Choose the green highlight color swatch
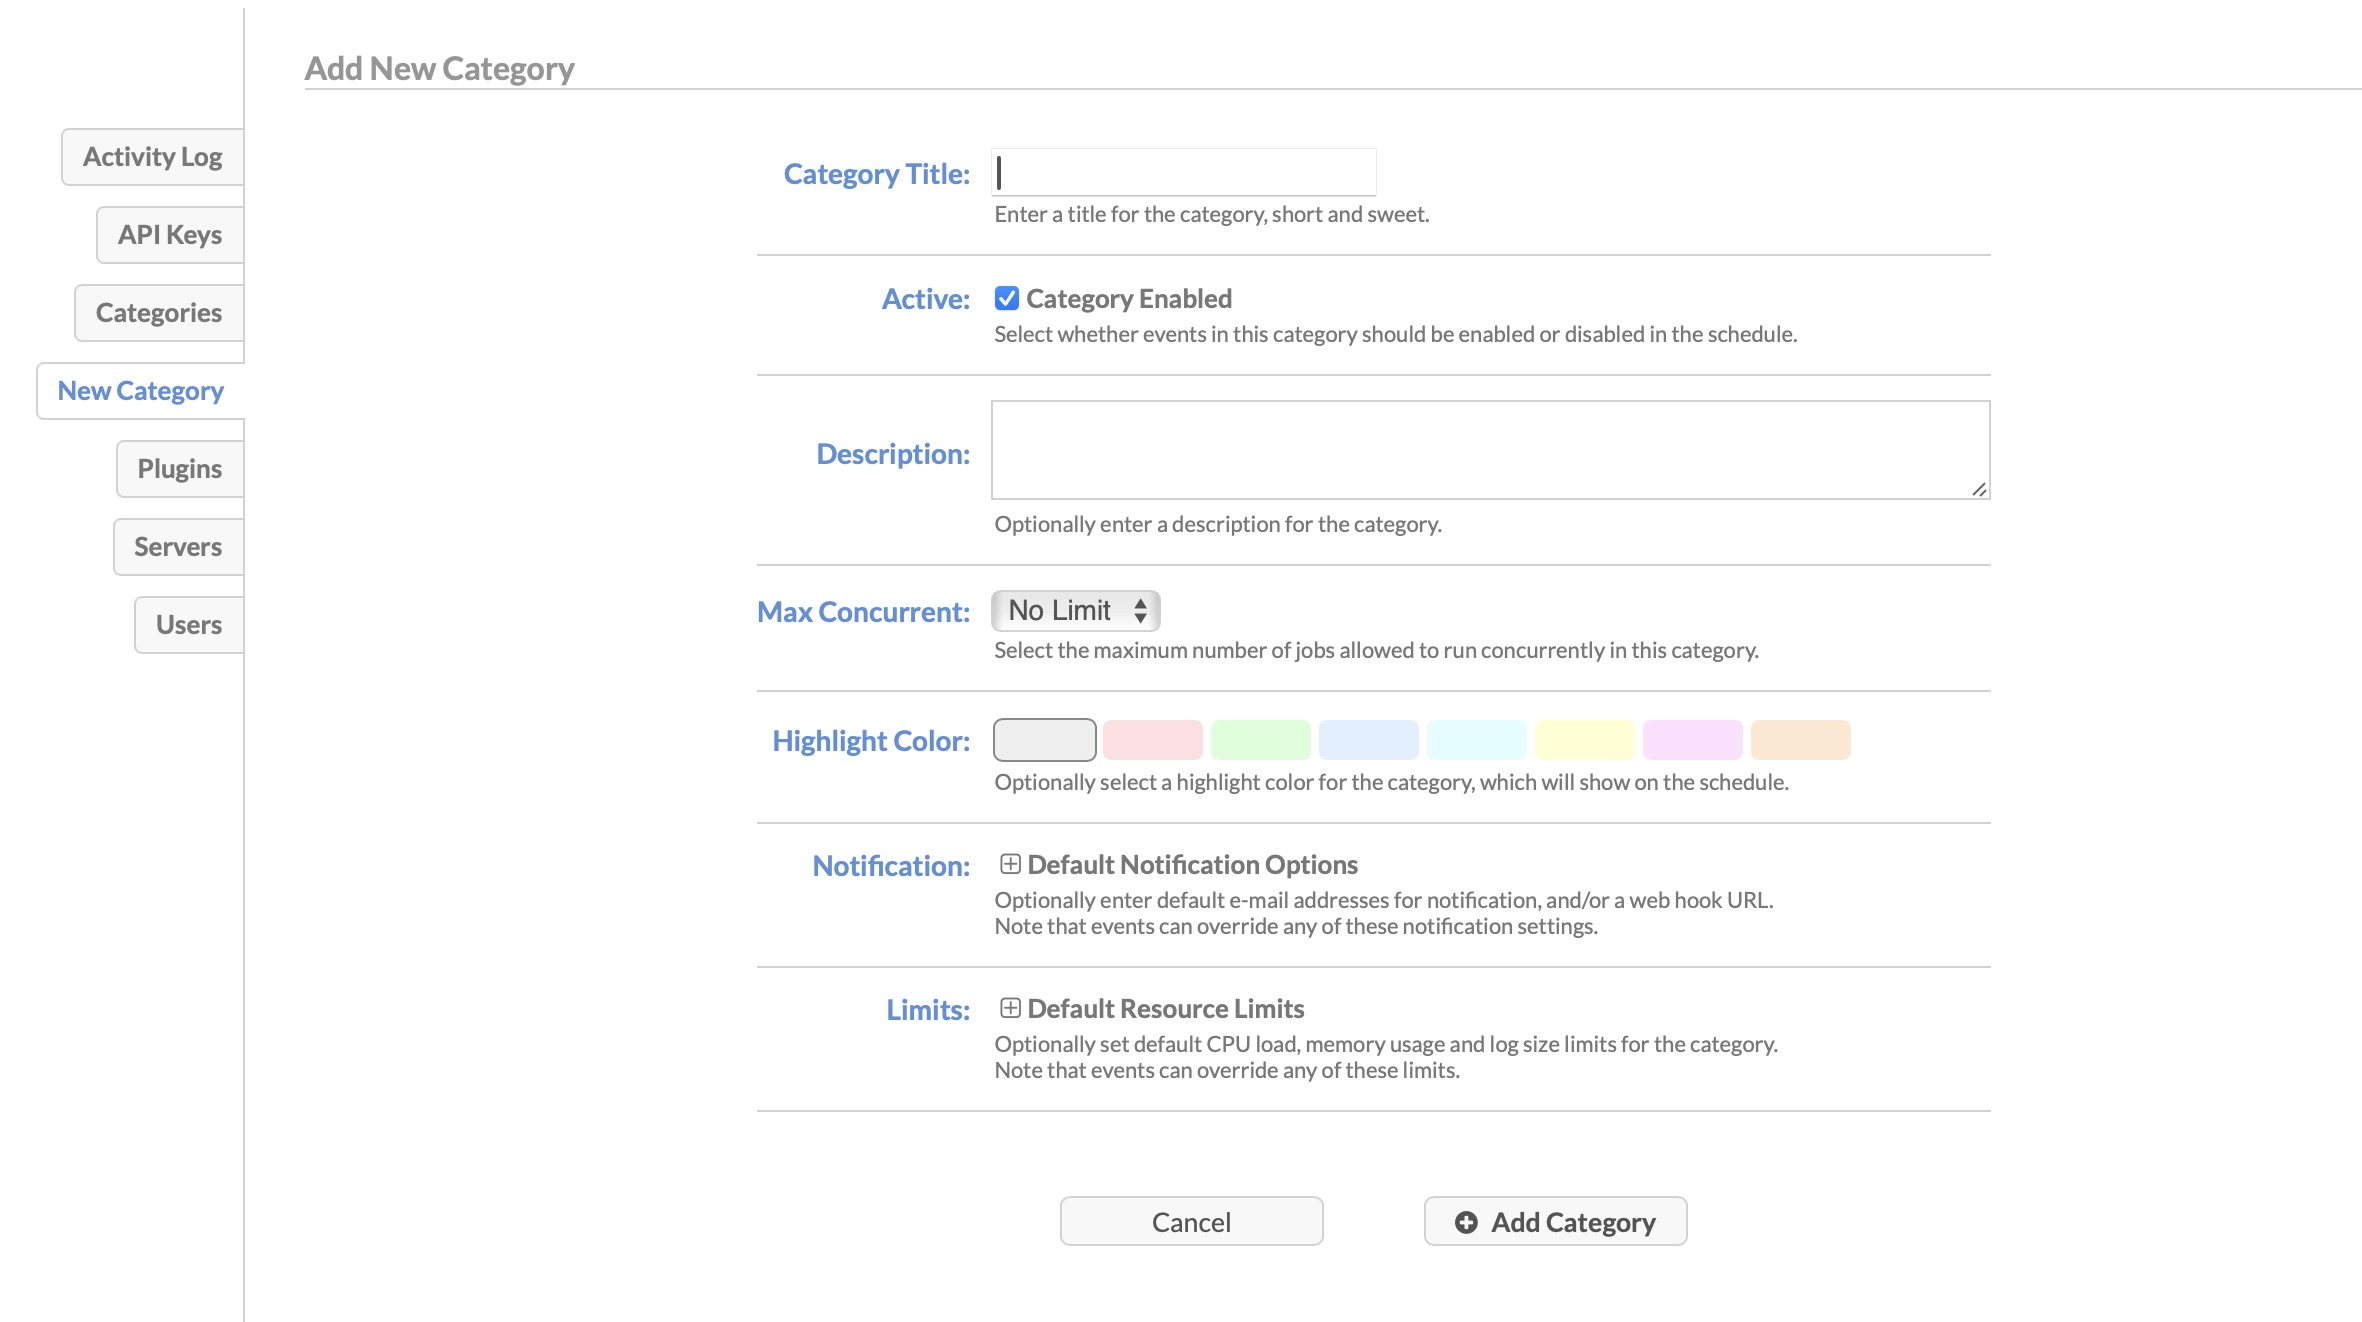 (1260, 740)
